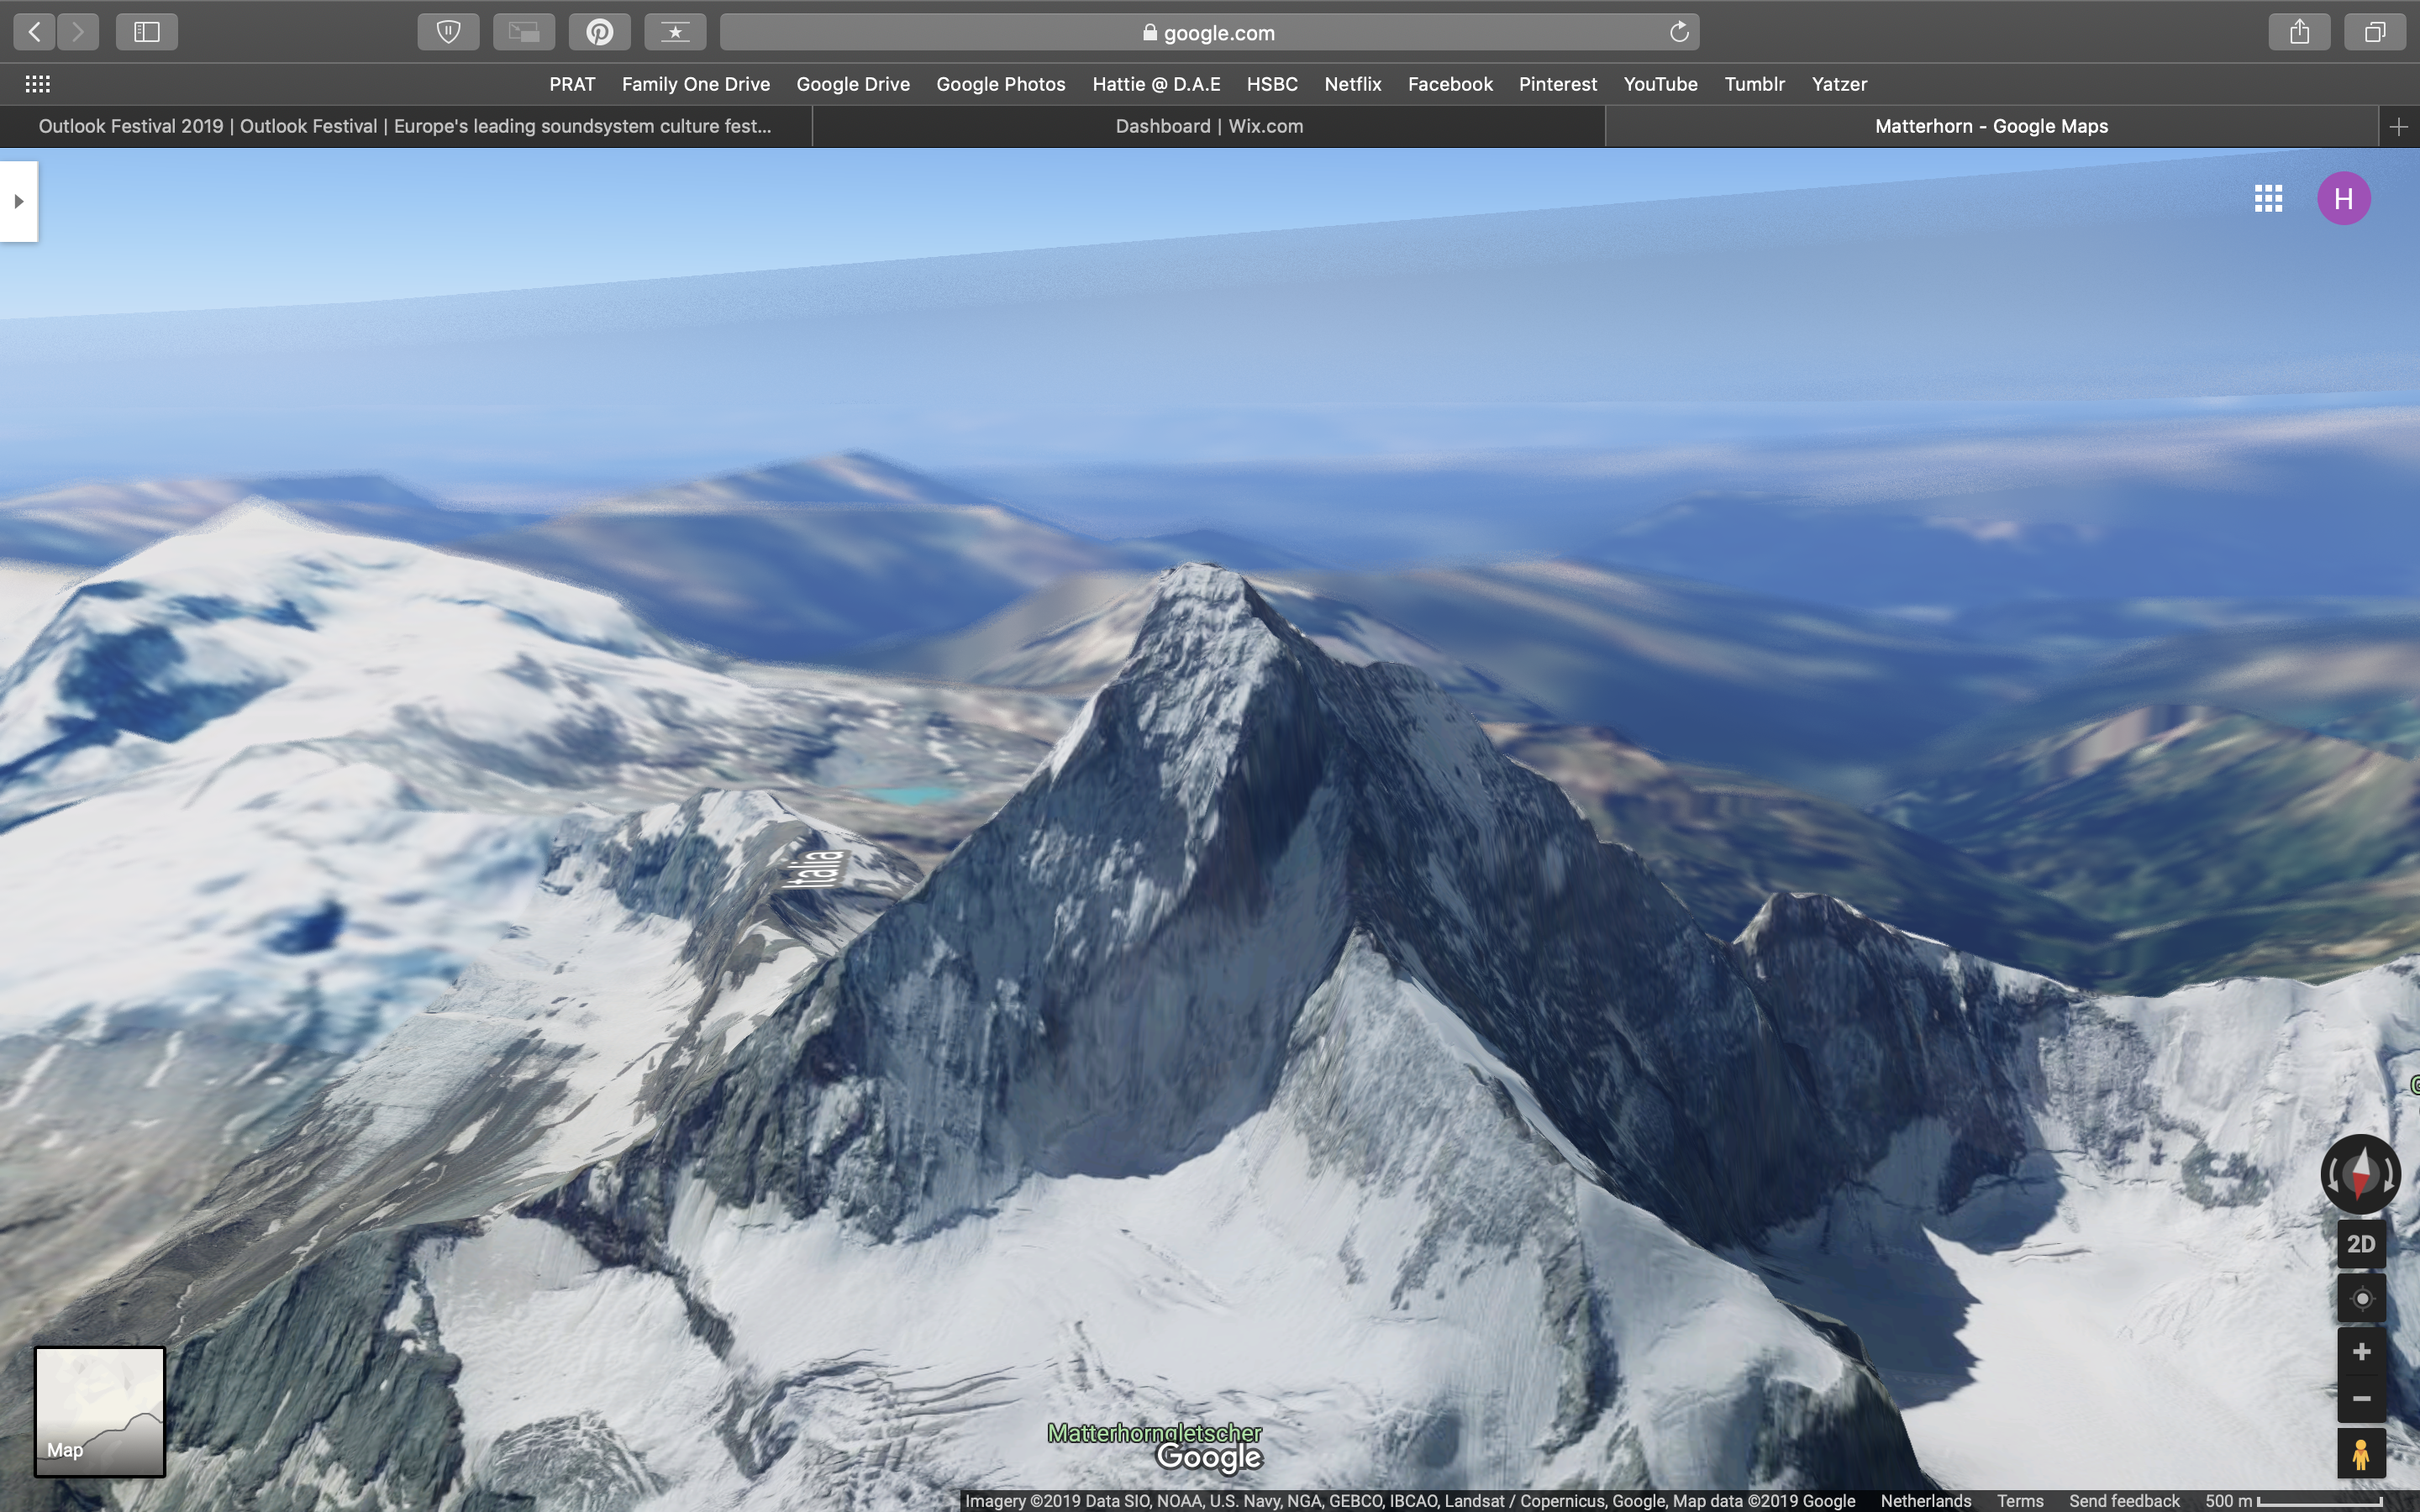Select the Street View pegman
The image size is (2420, 1512).
click(x=2360, y=1454)
